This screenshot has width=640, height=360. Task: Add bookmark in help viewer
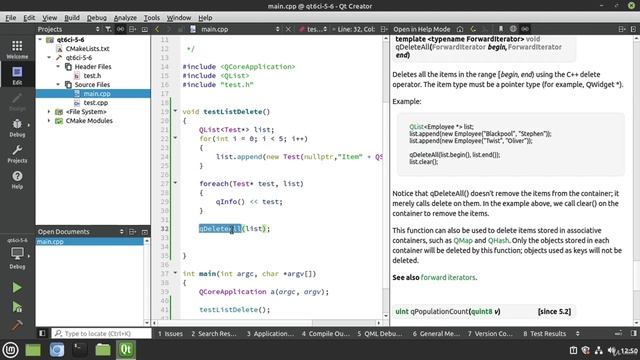[500, 29]
